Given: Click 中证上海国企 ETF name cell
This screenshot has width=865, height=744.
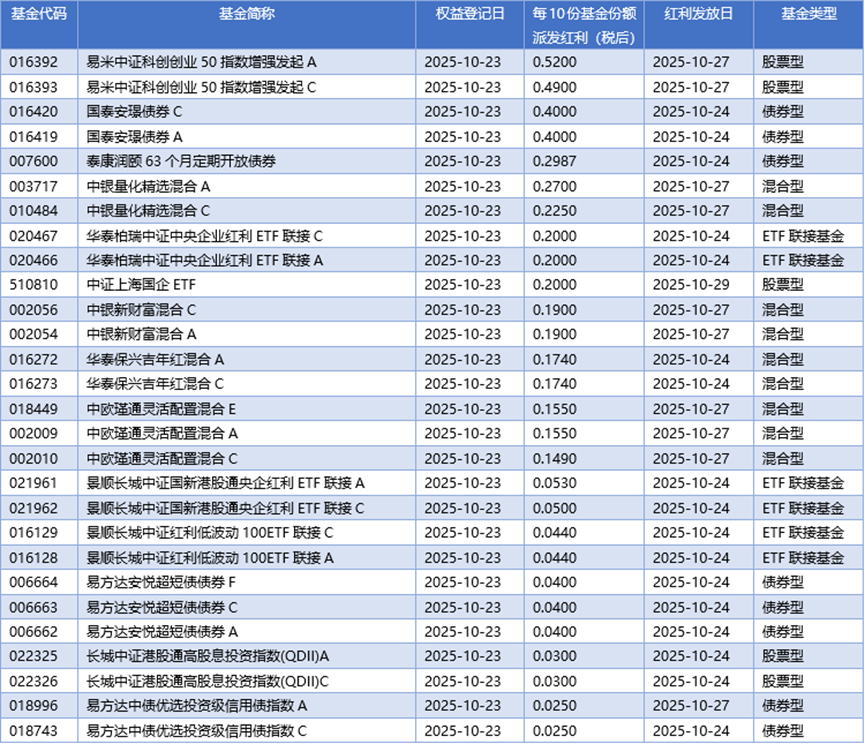Looking at the screenshot, I should [141, 285].
